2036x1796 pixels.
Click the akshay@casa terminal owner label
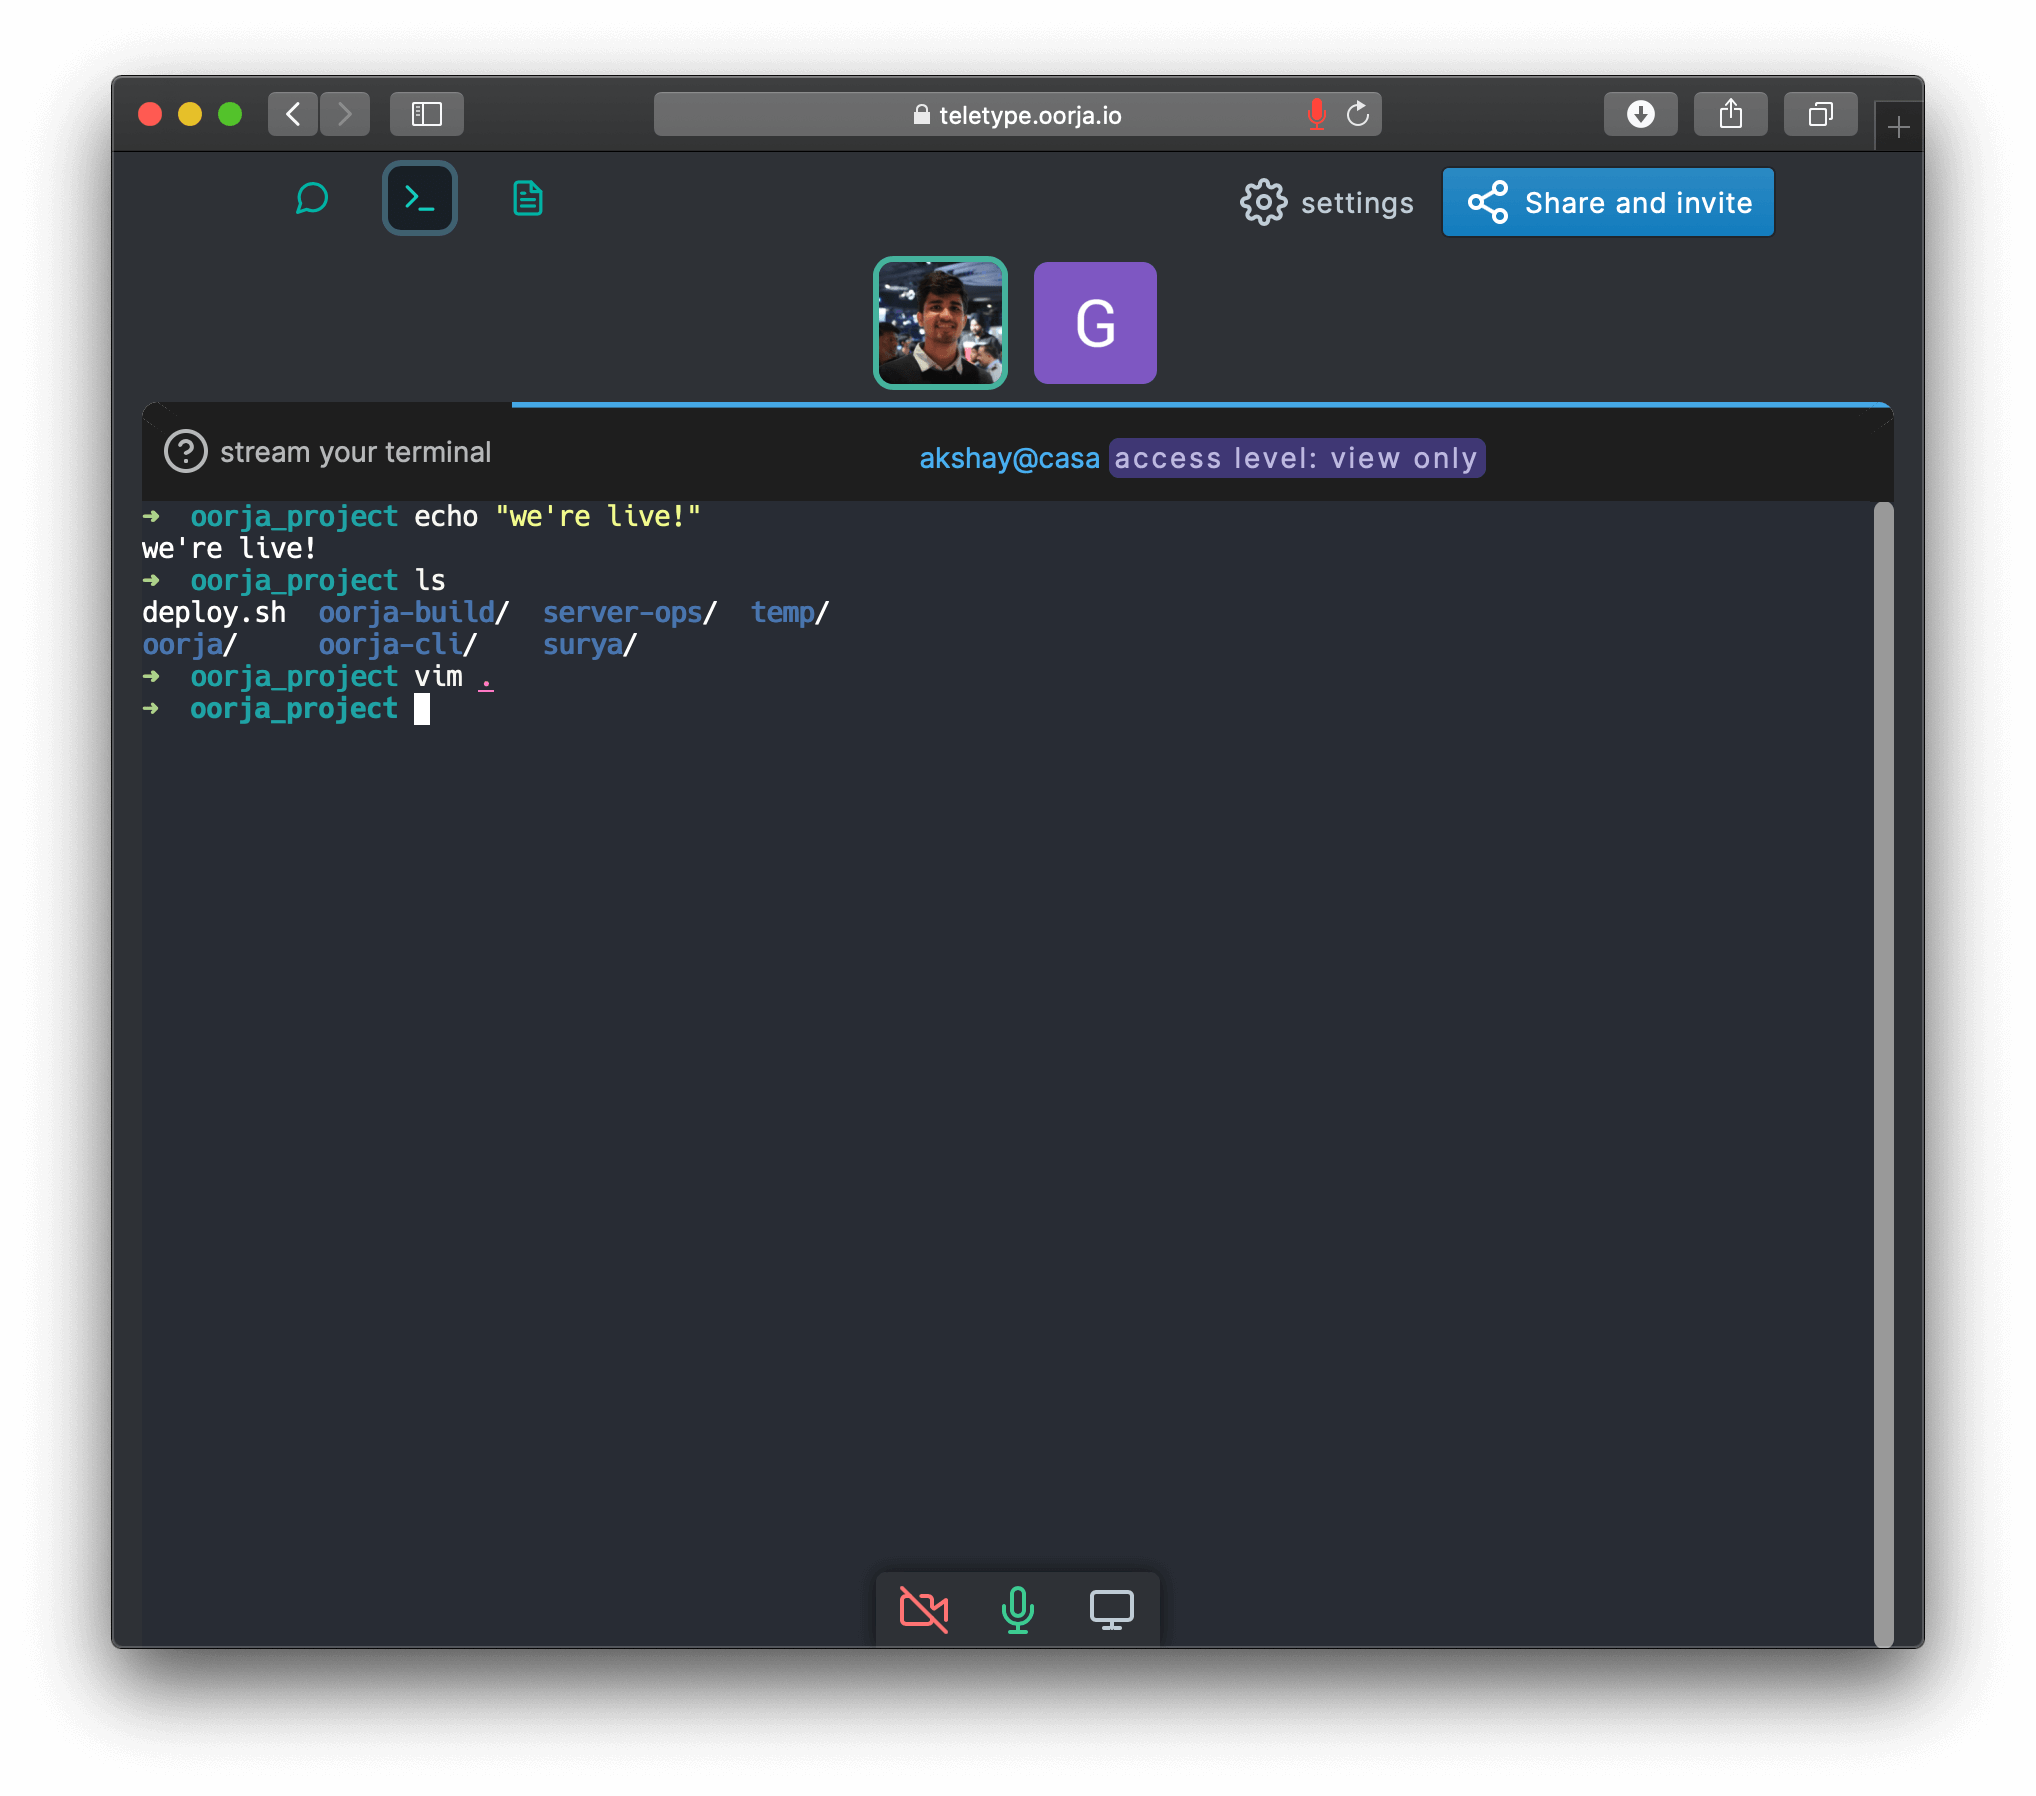1009,458
